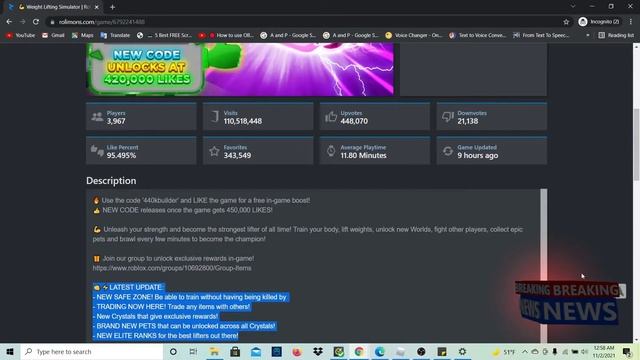Viewport: 640px width, 360px height.
Task: Click the Players count 3,967
Action: tap(116, 121)
